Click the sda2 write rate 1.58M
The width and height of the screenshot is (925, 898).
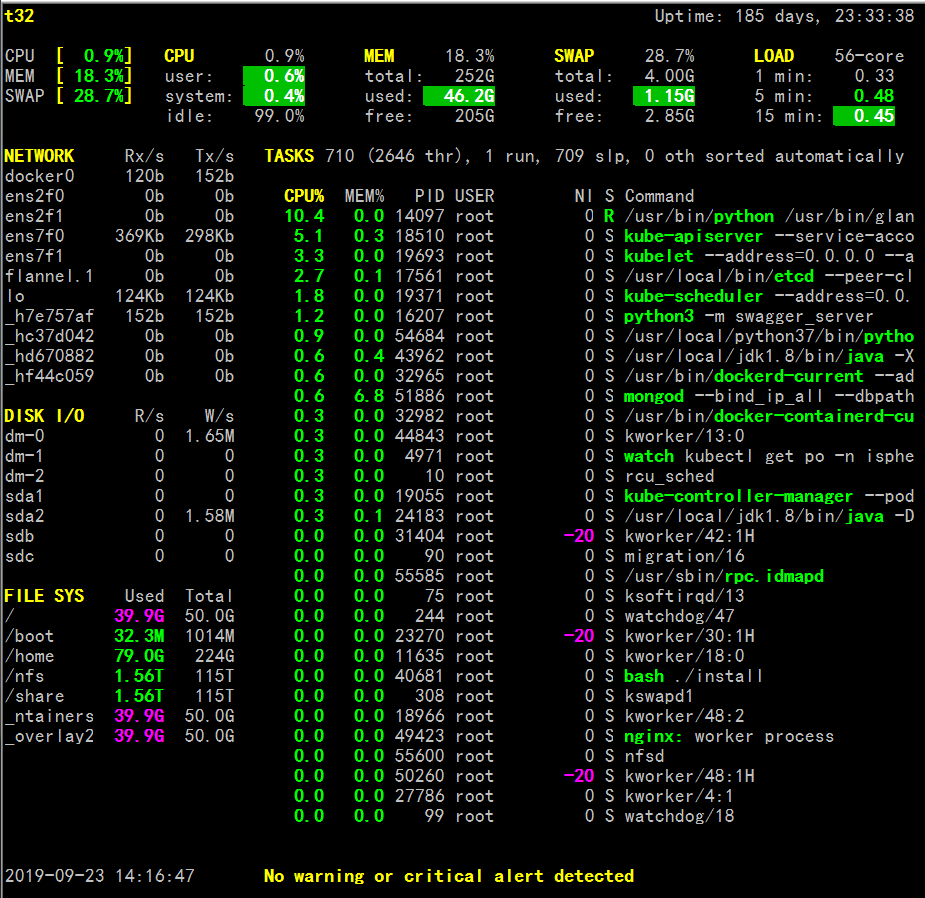[209, 516]
